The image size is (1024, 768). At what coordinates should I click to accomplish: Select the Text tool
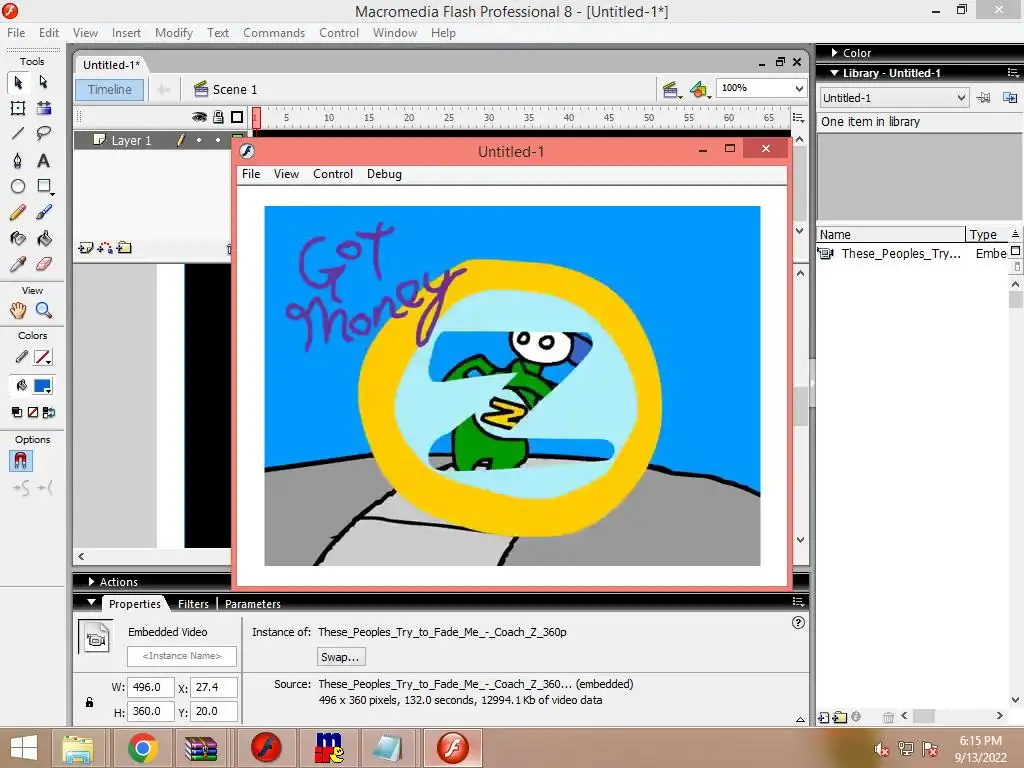44,161
